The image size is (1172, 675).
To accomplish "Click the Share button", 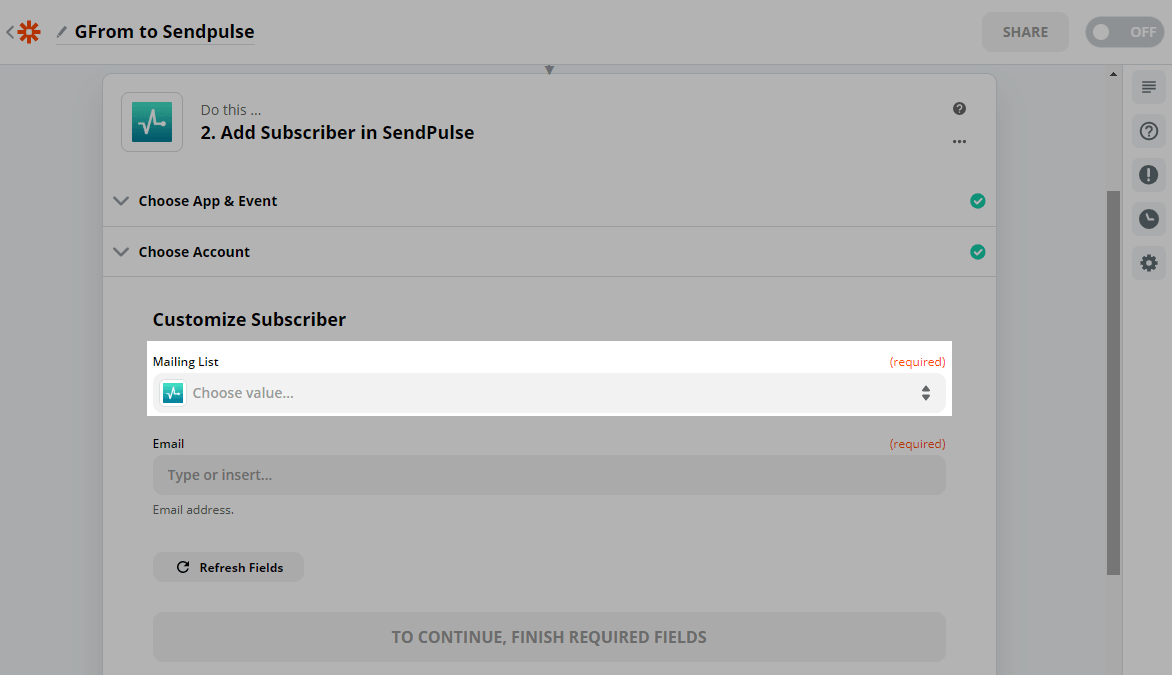I will click(x=1025, y=32).
